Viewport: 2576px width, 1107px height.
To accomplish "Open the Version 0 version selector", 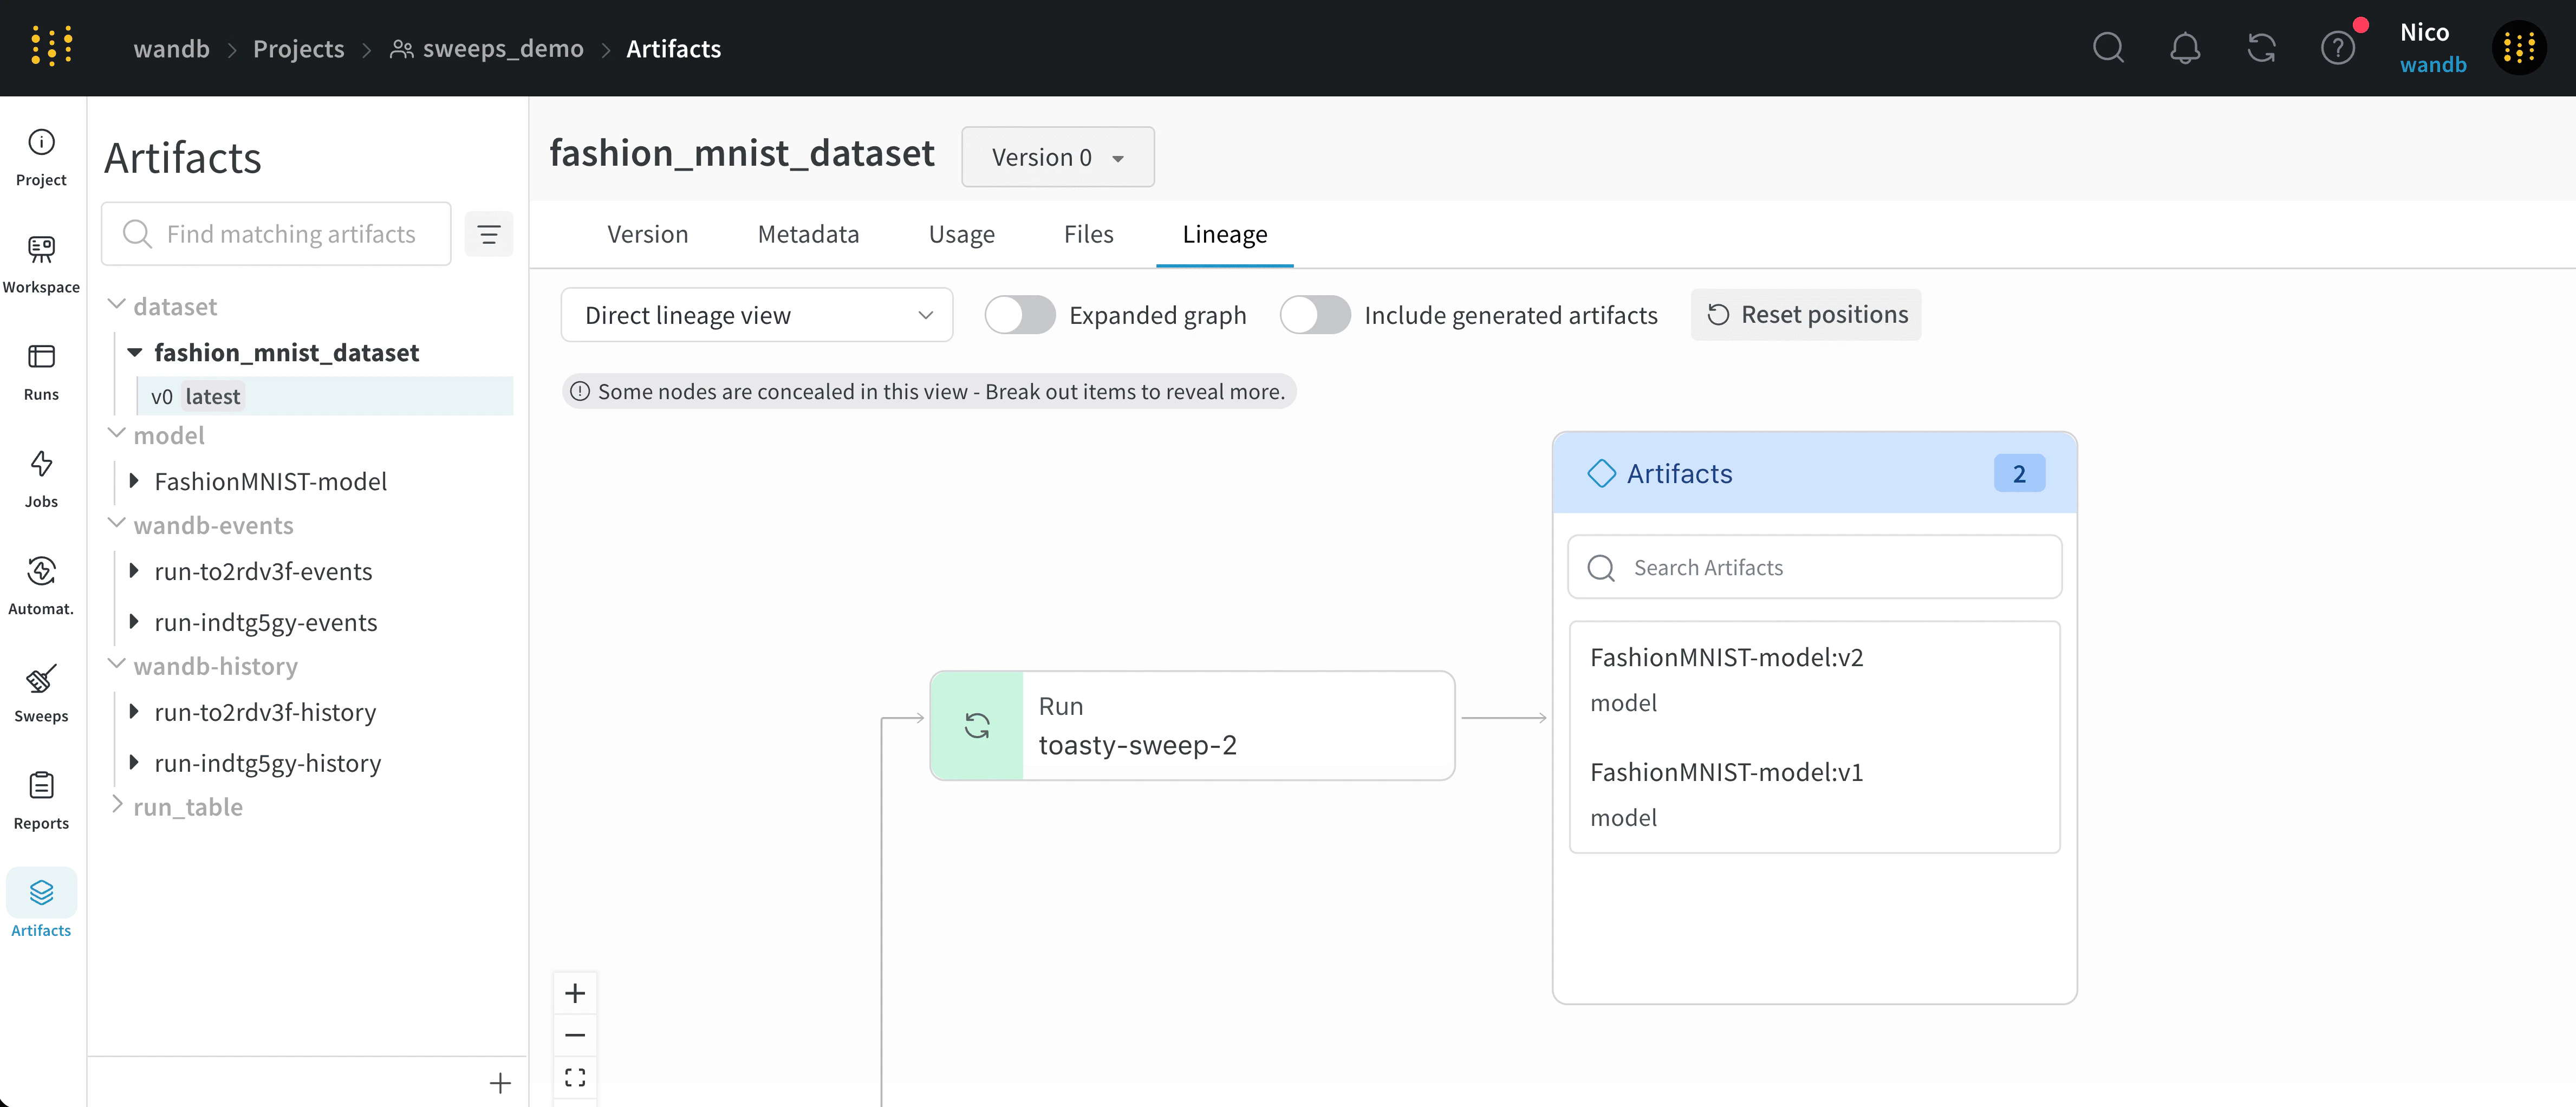I will pyautogui.click(x=1057, y=157).
